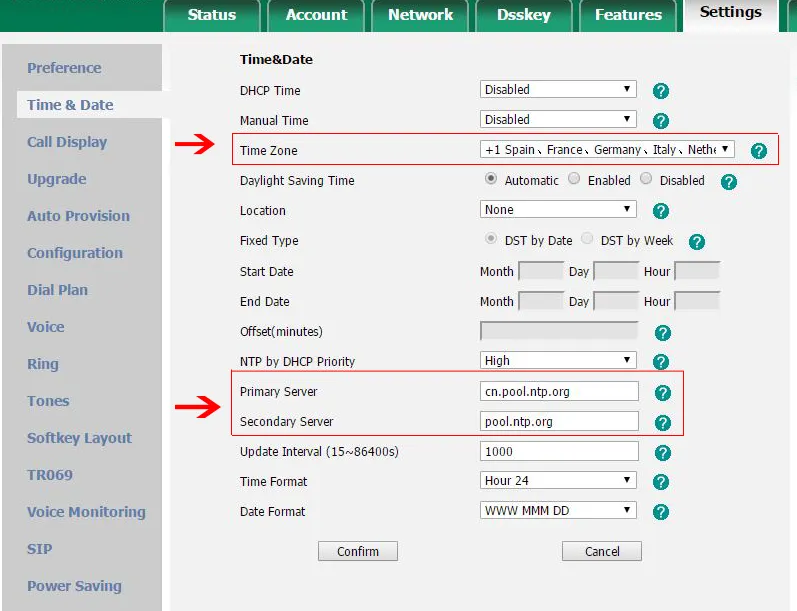The height and width of the screenshot is (611, 797).
Task: Click help icon for Daylight Saving Time
Action: (729, 182)
